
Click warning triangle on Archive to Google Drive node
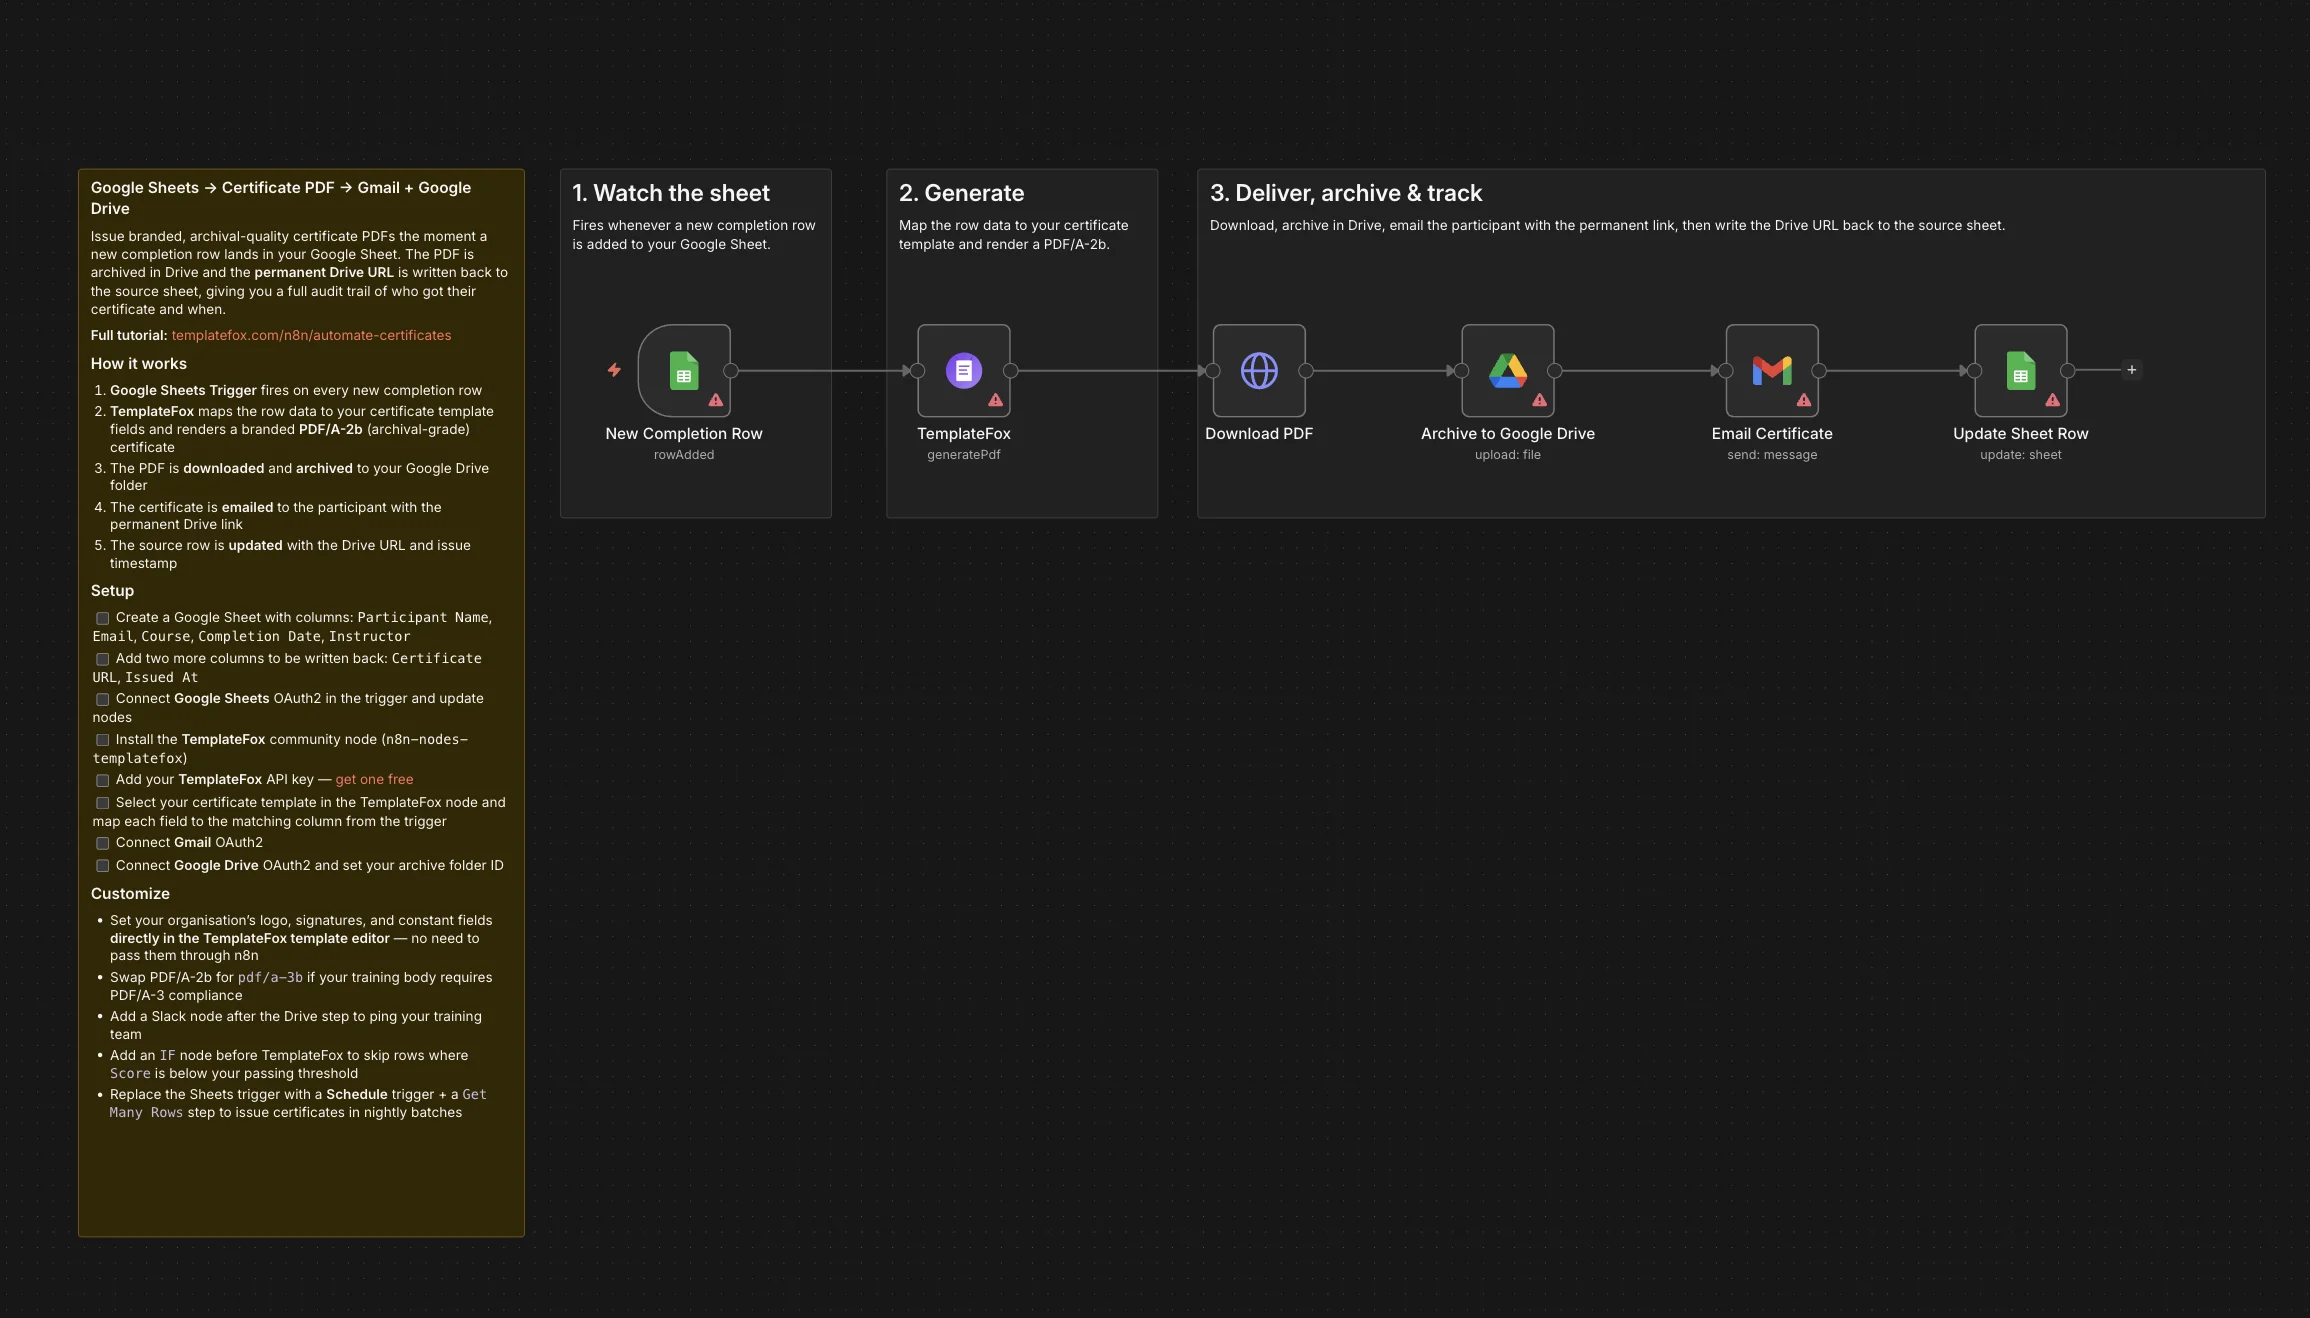click(1540, 400)
